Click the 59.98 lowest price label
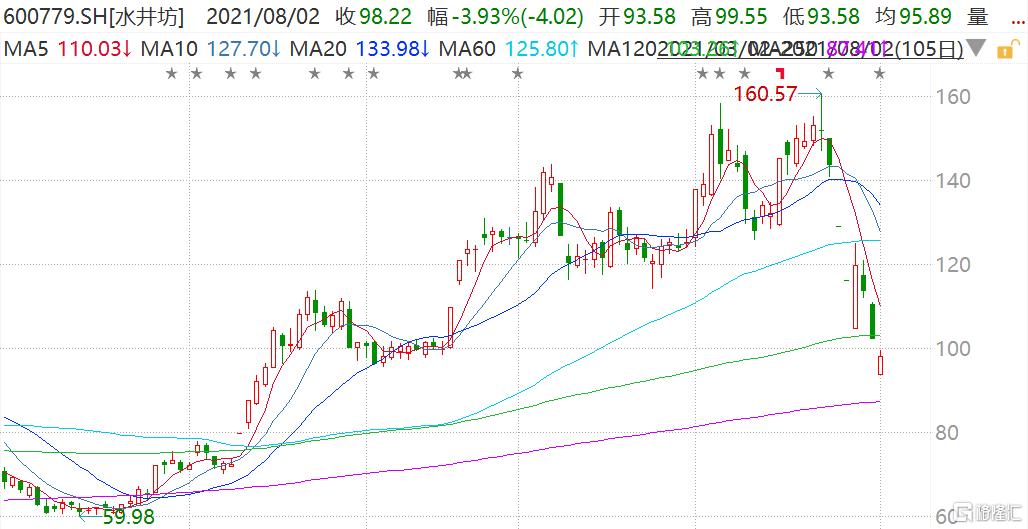The width and height of the screenshot is (1028, 529). 128,517
